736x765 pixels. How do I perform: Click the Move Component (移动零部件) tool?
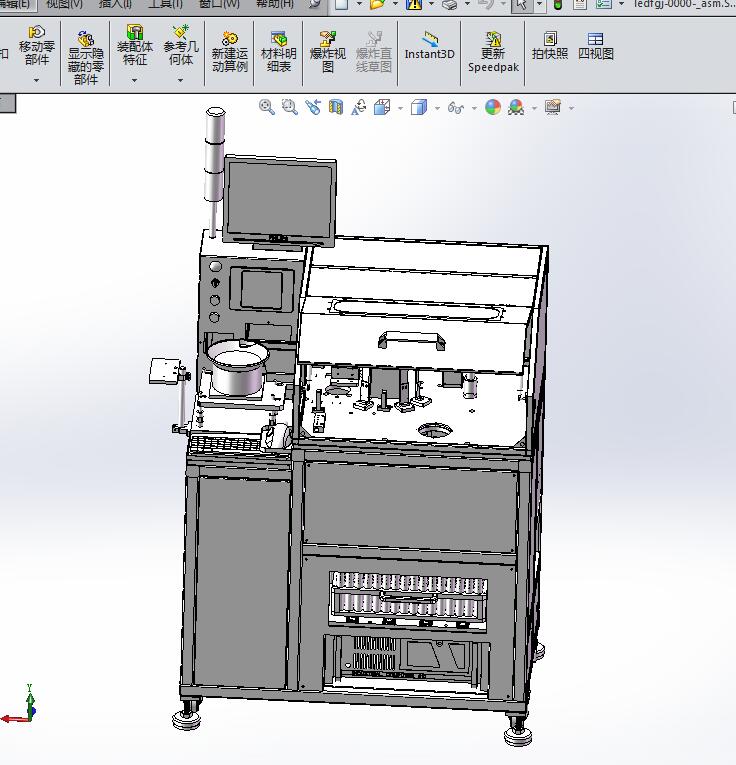click(x=37, y=46)
